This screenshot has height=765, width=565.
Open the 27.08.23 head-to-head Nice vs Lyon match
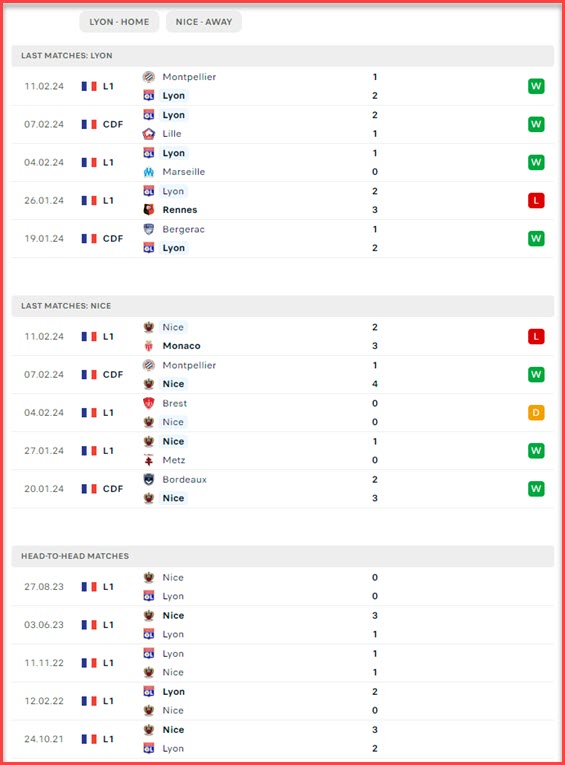[282, 587]
